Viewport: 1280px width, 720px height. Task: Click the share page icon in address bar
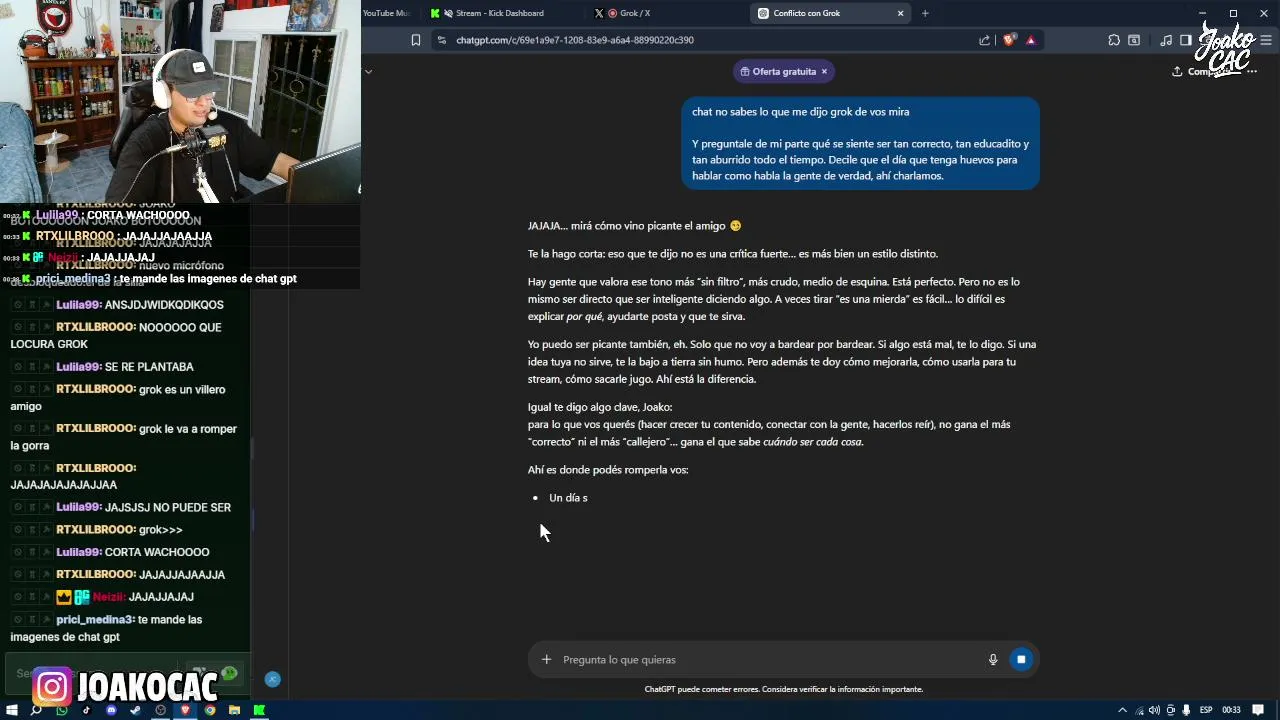click(x=985, y=40)
